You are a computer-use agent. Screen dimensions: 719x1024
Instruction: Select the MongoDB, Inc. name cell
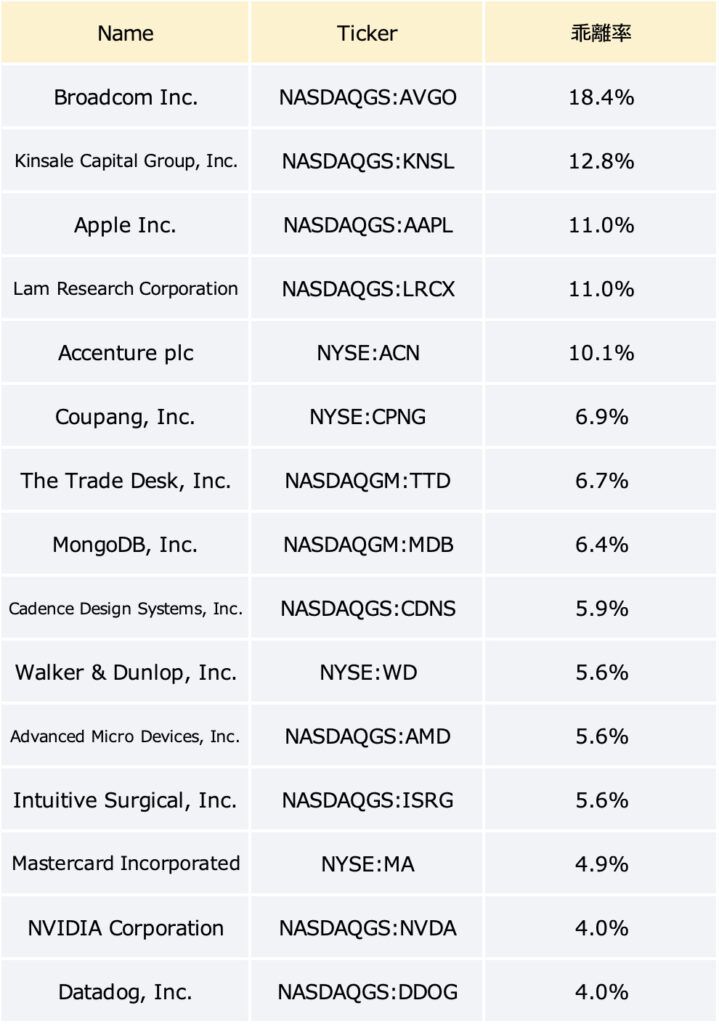point(125,545)
